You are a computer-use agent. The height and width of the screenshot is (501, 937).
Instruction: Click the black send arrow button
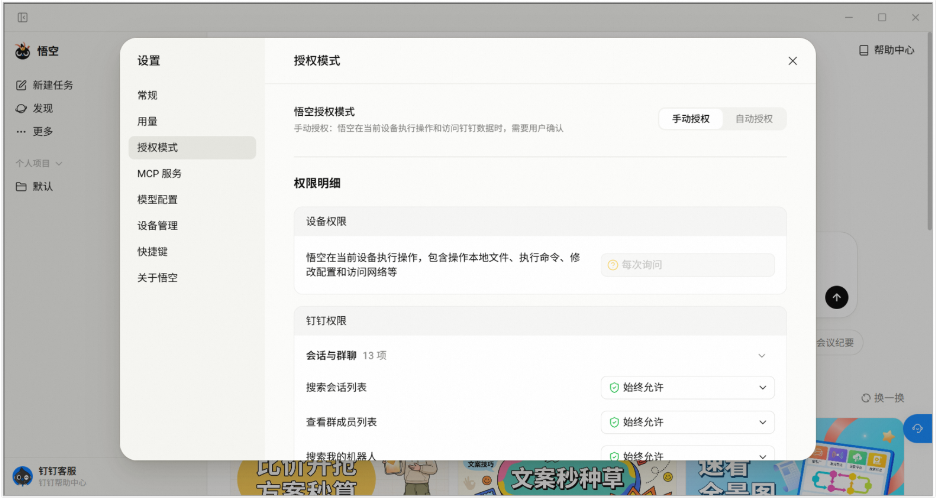[837, 297]
